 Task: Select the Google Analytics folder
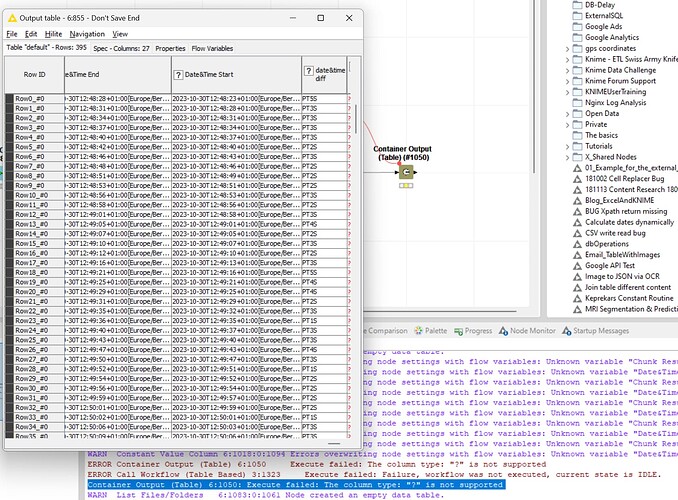[605, 38]
